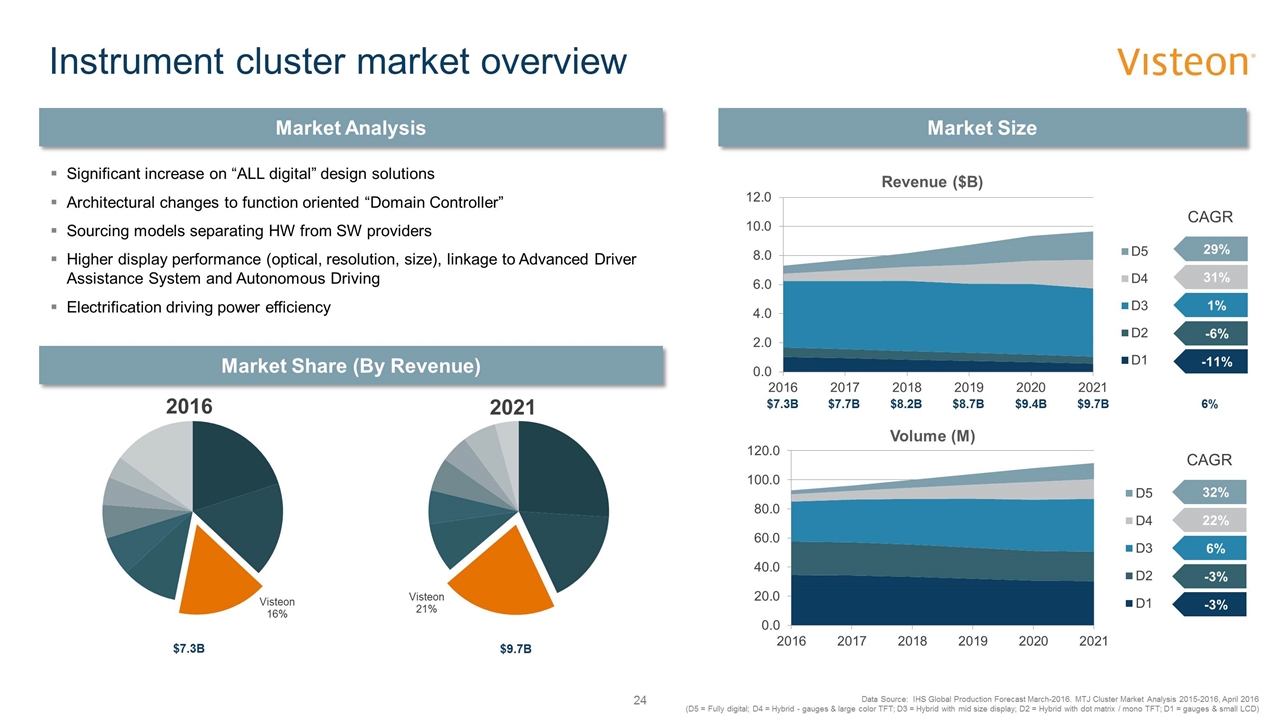This screenshot has width=1280, height=720.
Task: Click the D2 legend swatch in the Revenue chart
Action: tap(1127, 332)
